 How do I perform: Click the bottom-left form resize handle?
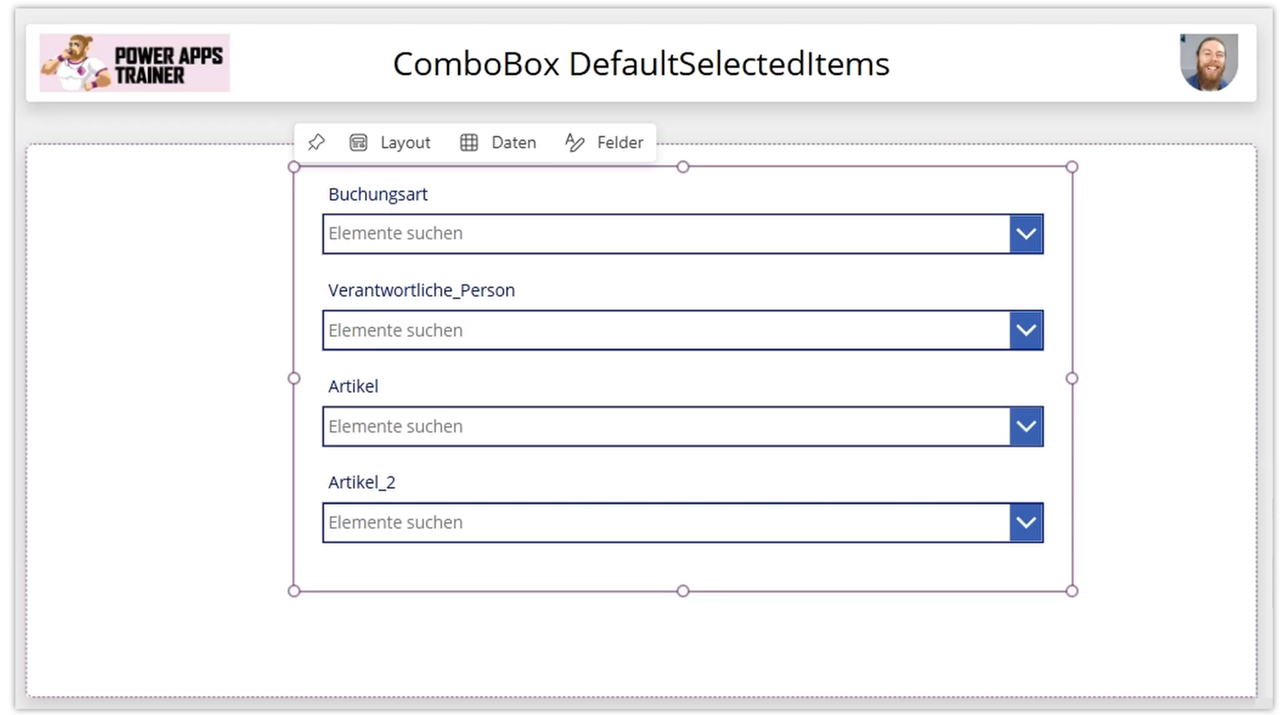[x=294, y=591]
